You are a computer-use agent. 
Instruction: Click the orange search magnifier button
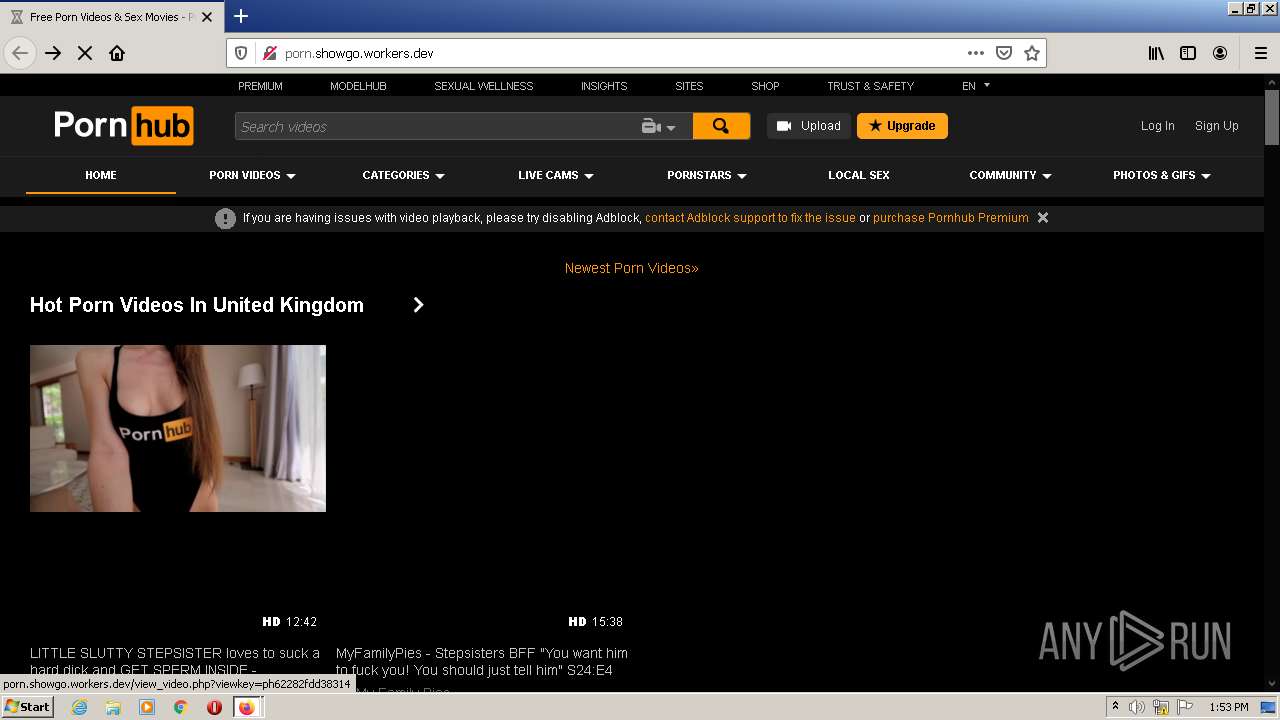pyautogui.click(x=721, y=126)
